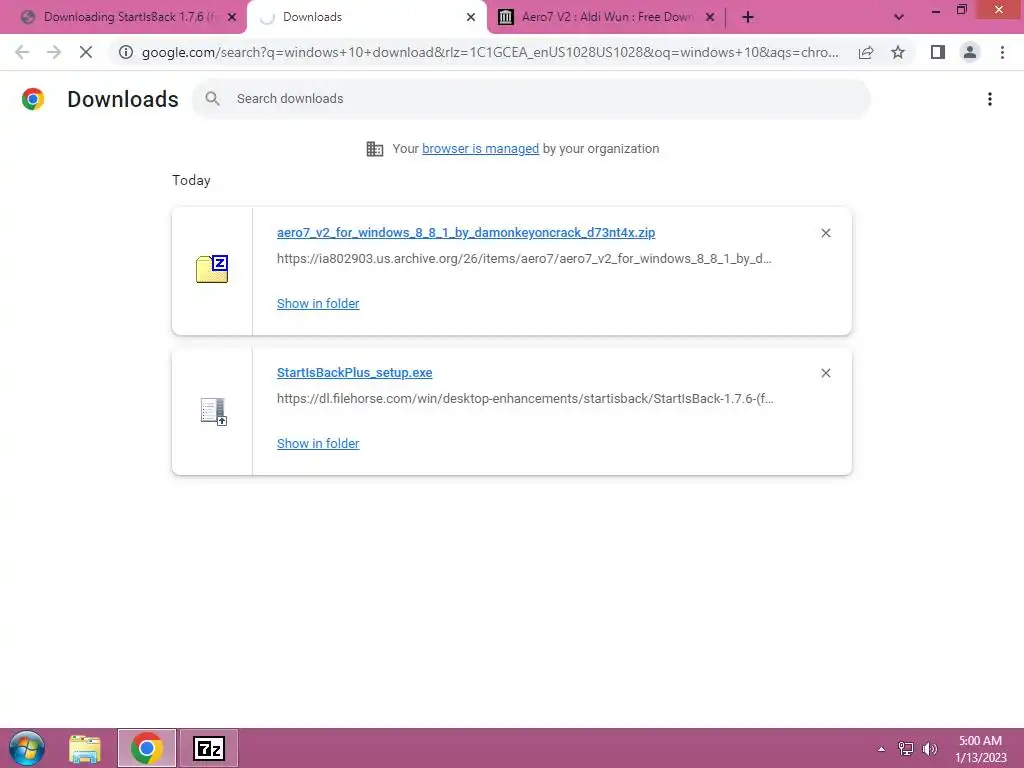Open the volume tray icon
Viewport: 1024px width, 768px height.
coord(930,749)
